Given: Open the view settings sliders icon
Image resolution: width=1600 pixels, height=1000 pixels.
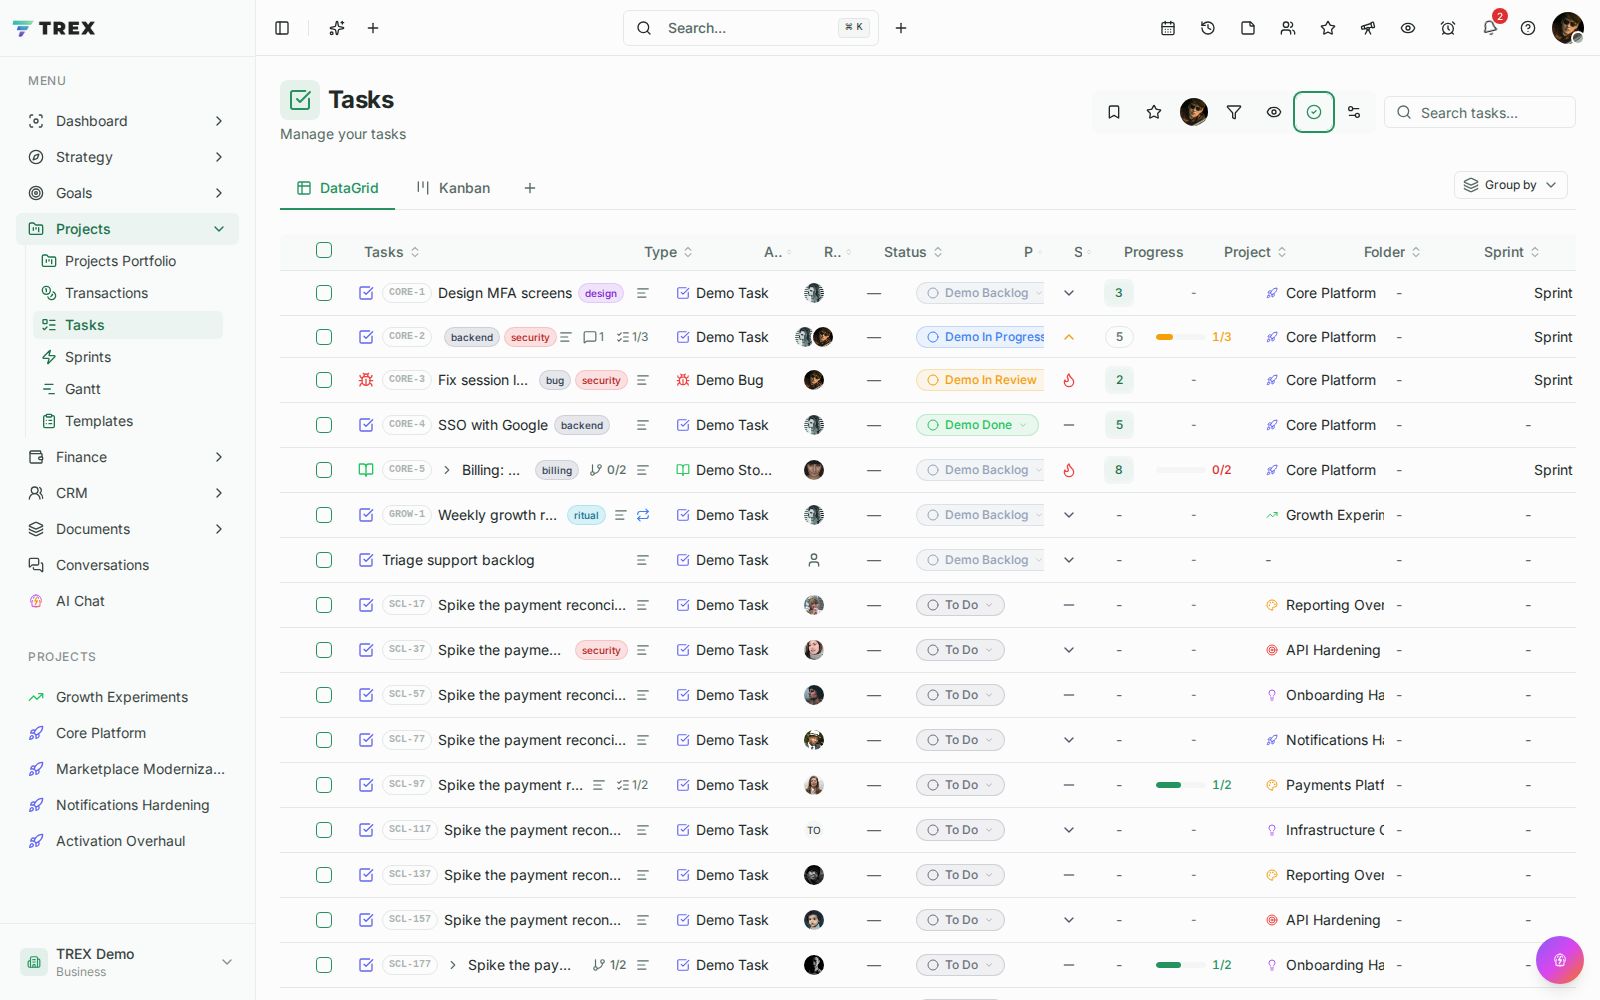Looking at the screenshot, I should [x=1354, y=112].
